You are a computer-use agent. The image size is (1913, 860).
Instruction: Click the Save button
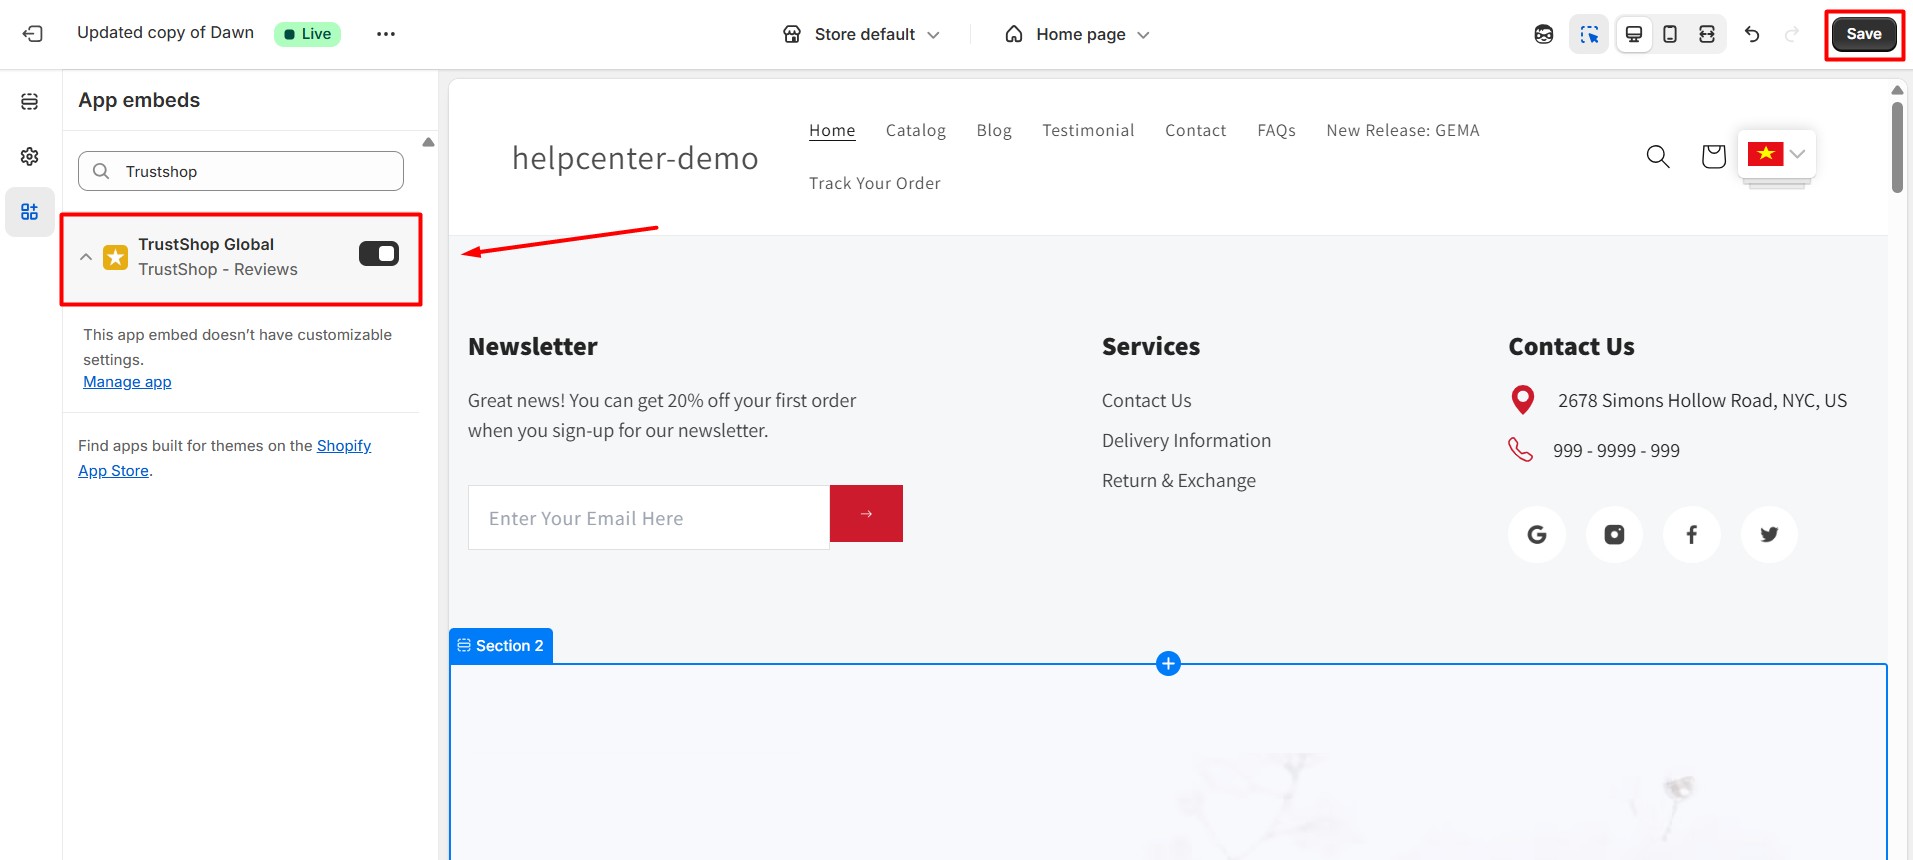tap(1864, 34)
